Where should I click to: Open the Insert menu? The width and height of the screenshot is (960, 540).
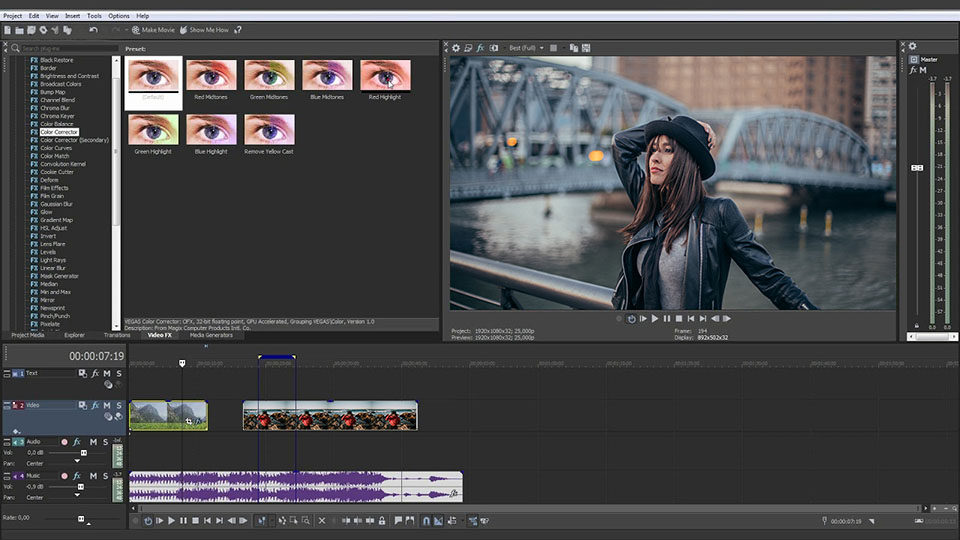72,16
